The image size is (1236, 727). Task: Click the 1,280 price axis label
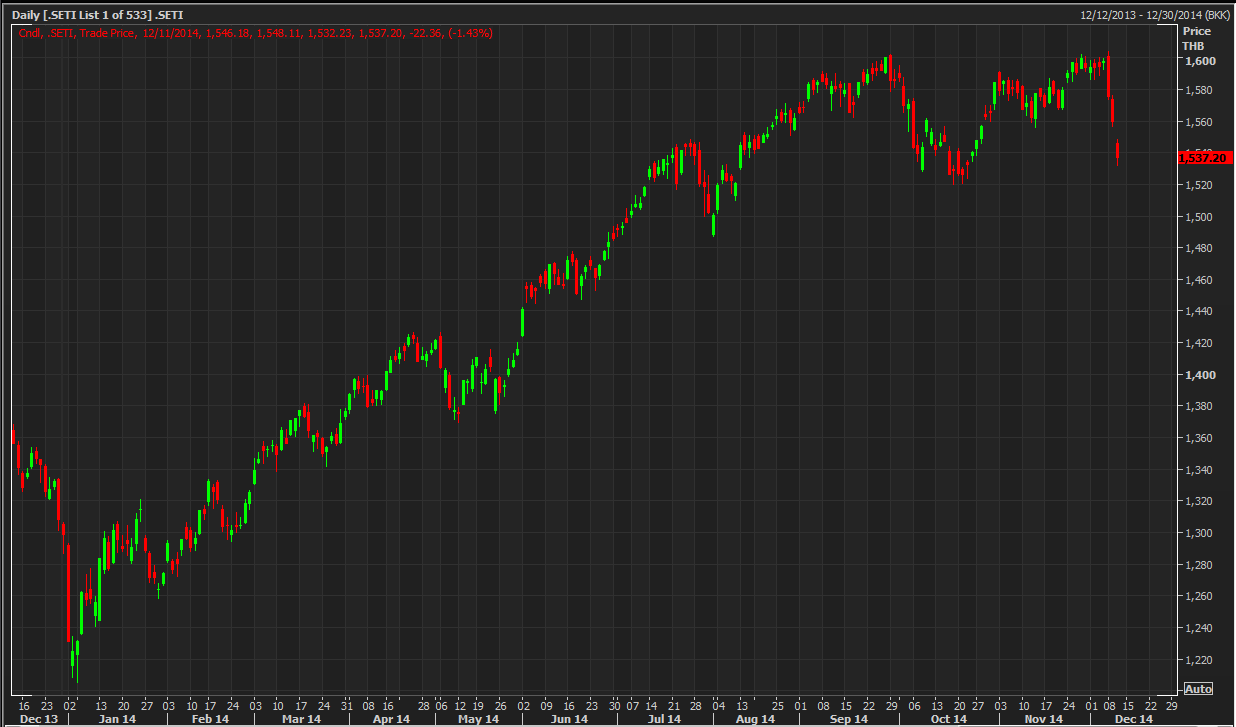click(1199, 565)
